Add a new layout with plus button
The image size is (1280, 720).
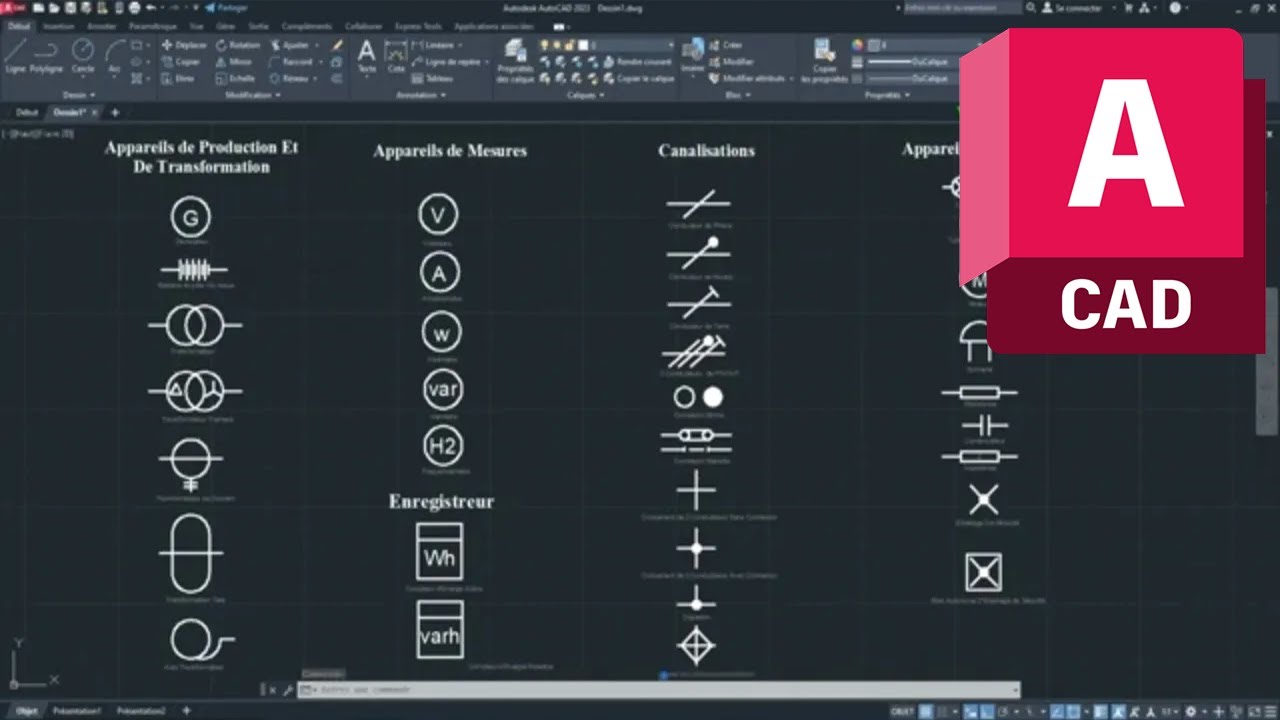click(x=186, y=711)
